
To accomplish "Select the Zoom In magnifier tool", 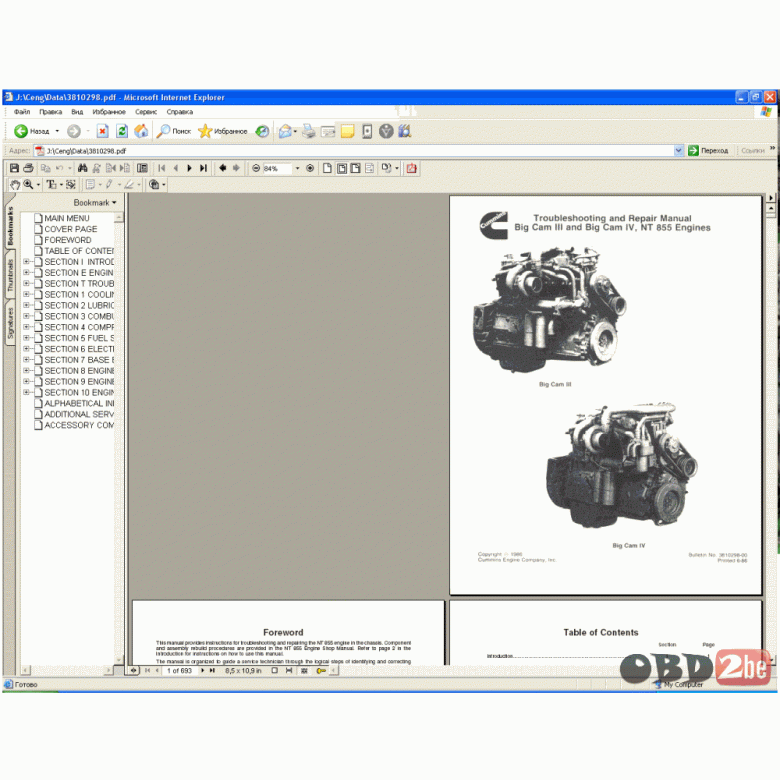I will pyautogui.click(x=28, y=185).
